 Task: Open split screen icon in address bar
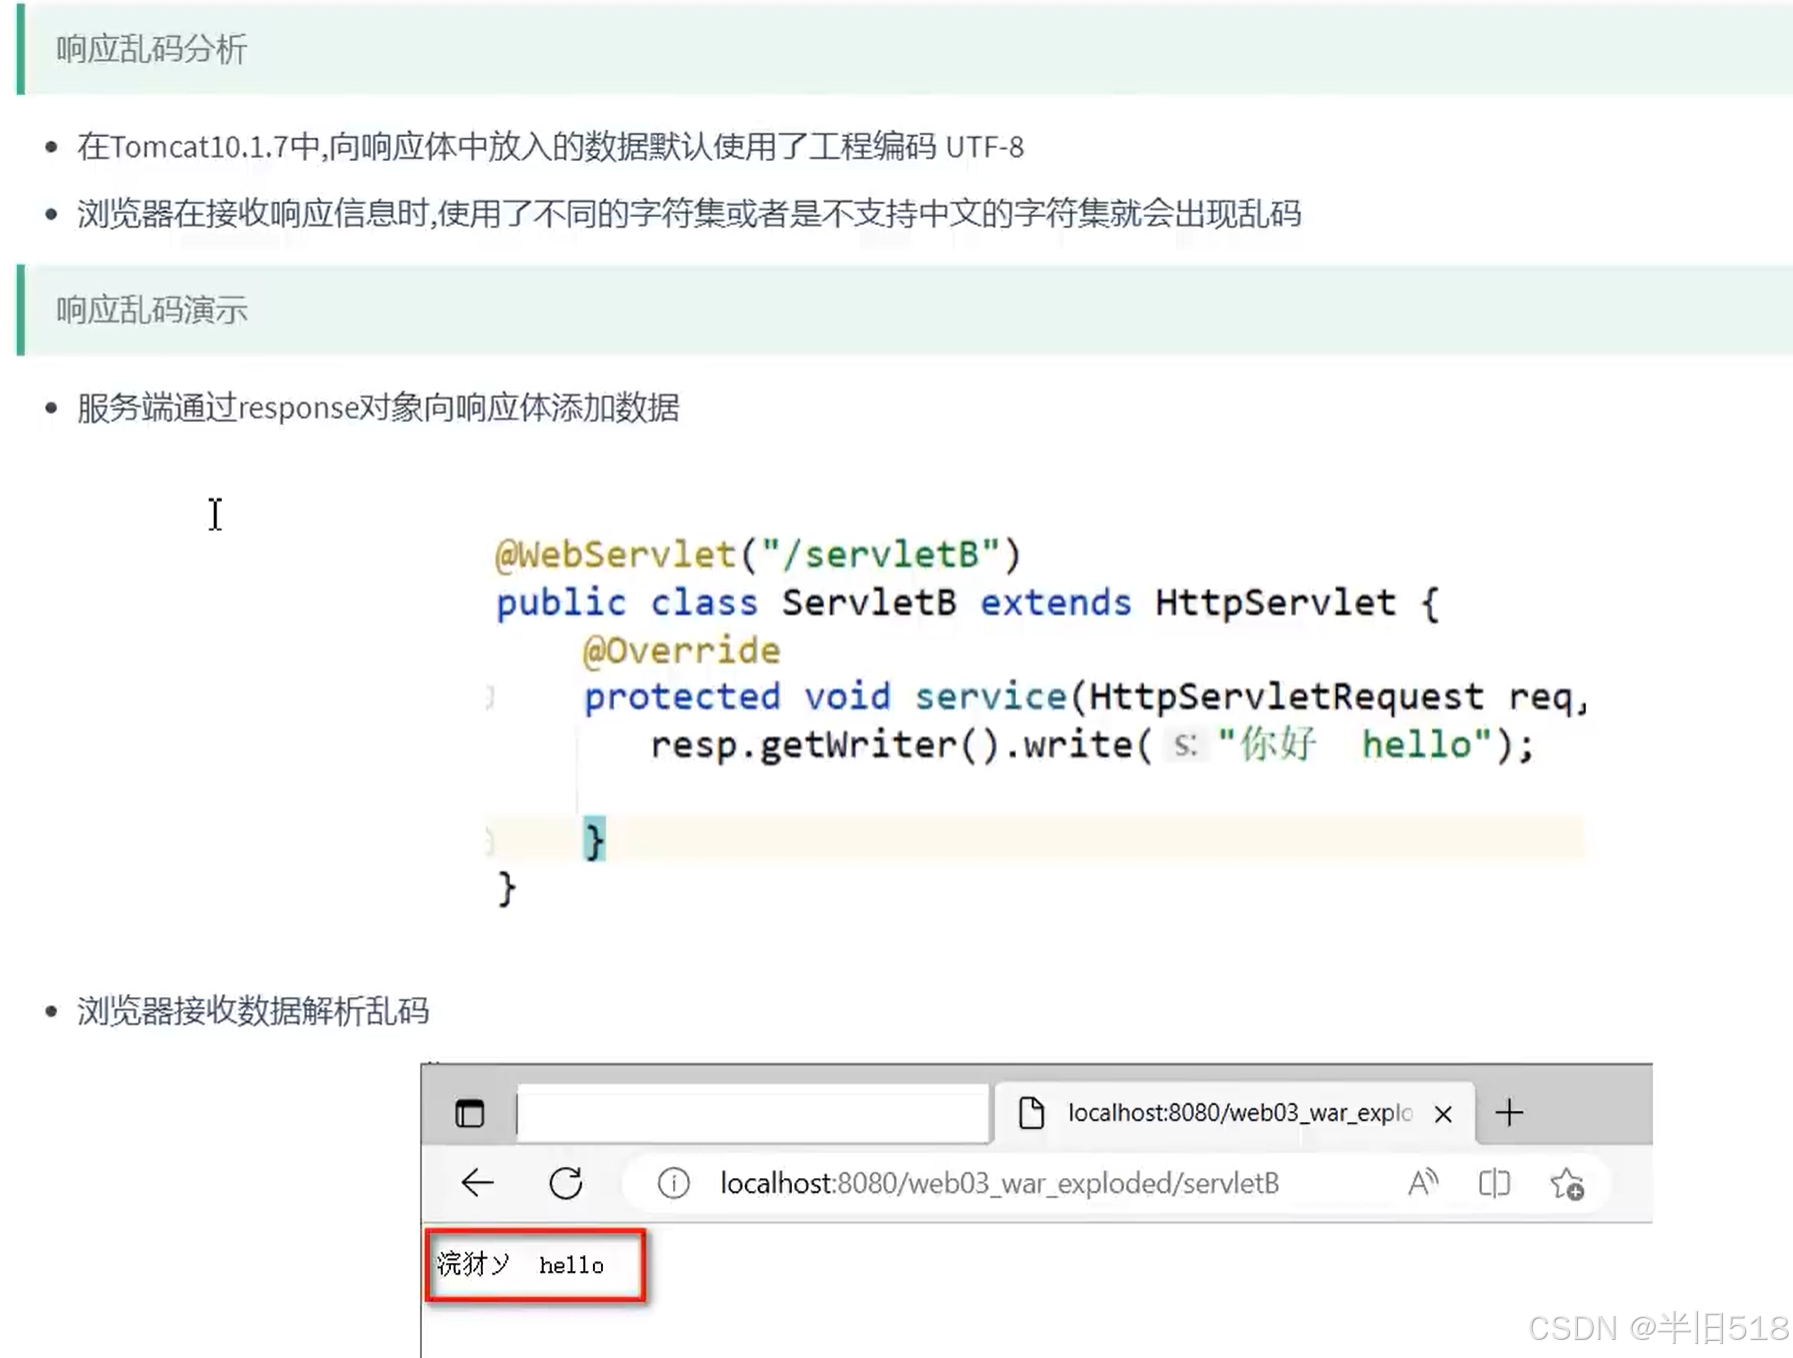tap(1494, 1183)
